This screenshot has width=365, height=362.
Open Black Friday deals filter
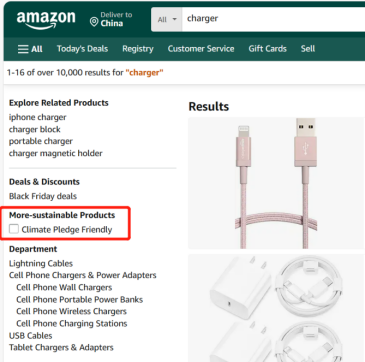[x=43, y=196]
